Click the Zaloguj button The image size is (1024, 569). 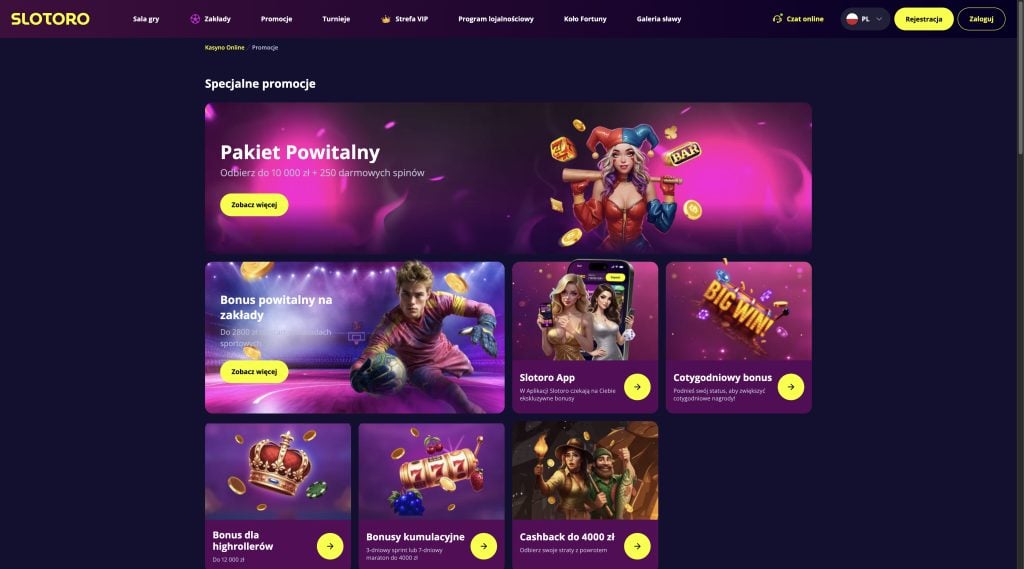(981, 19)
